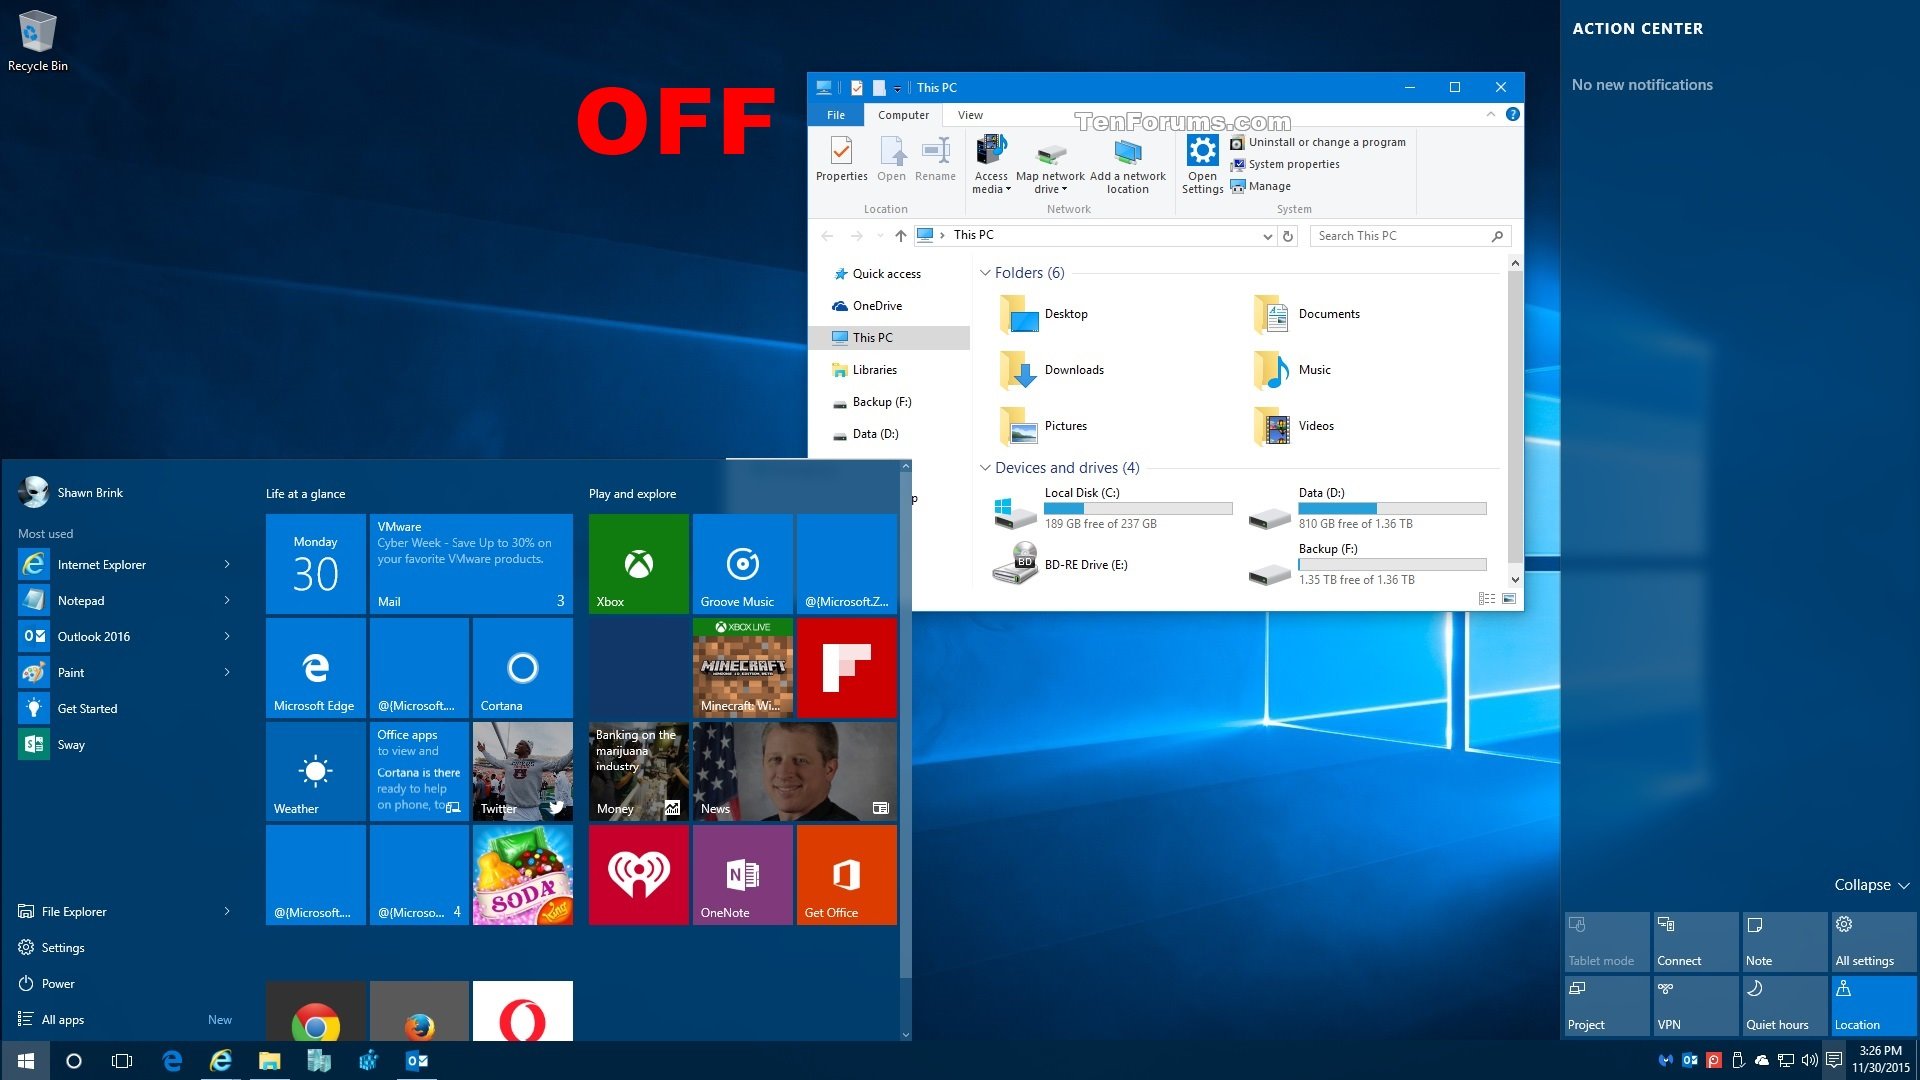This screenshot has width=1920, height=1080.
Task: Click Tablet mode icon in Action Center
Action: (x=1602, y=939)
